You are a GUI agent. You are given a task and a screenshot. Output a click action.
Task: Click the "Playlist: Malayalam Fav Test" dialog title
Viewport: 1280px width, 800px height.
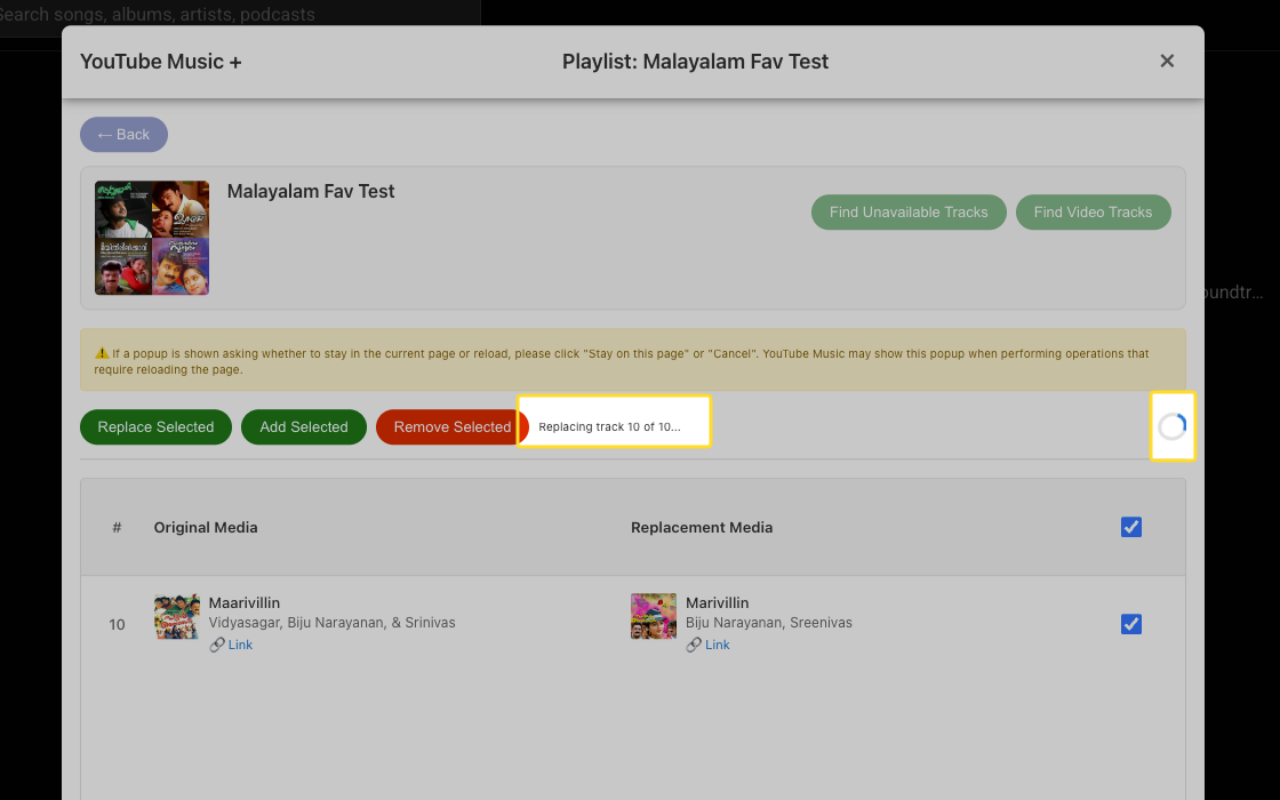click(x=695, y=61)
